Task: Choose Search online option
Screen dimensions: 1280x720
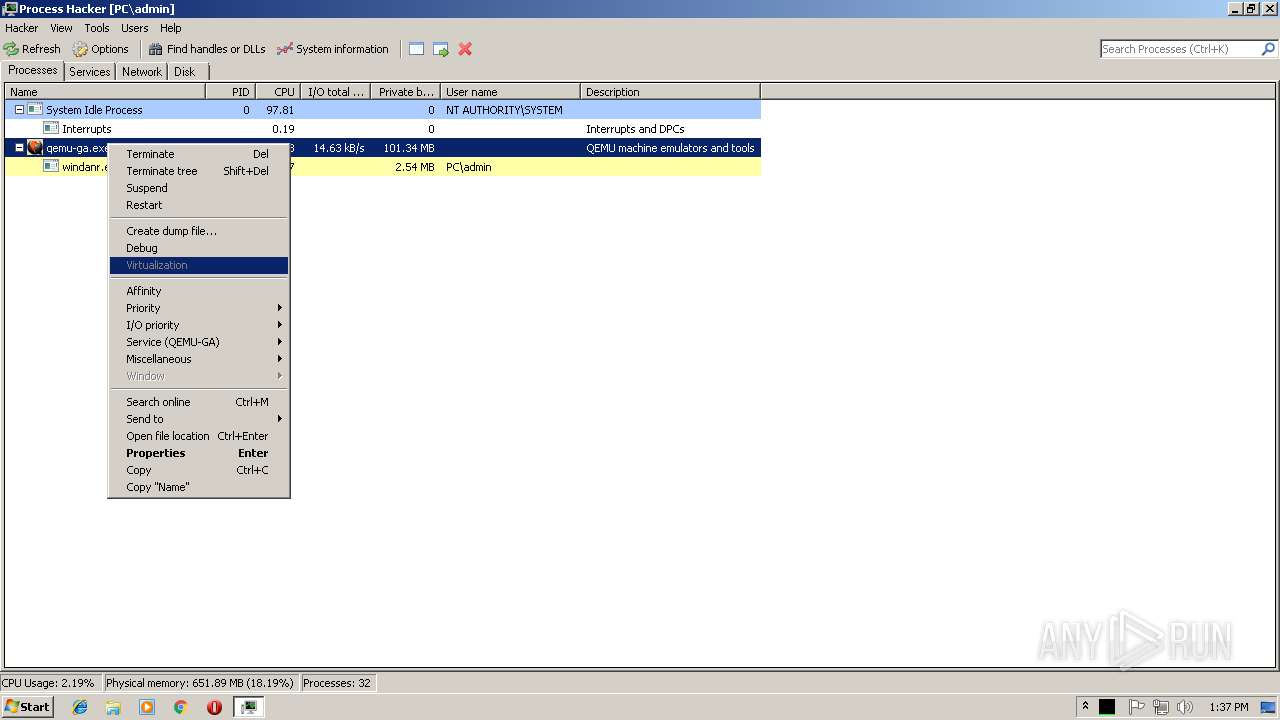Action: (199, 402)
